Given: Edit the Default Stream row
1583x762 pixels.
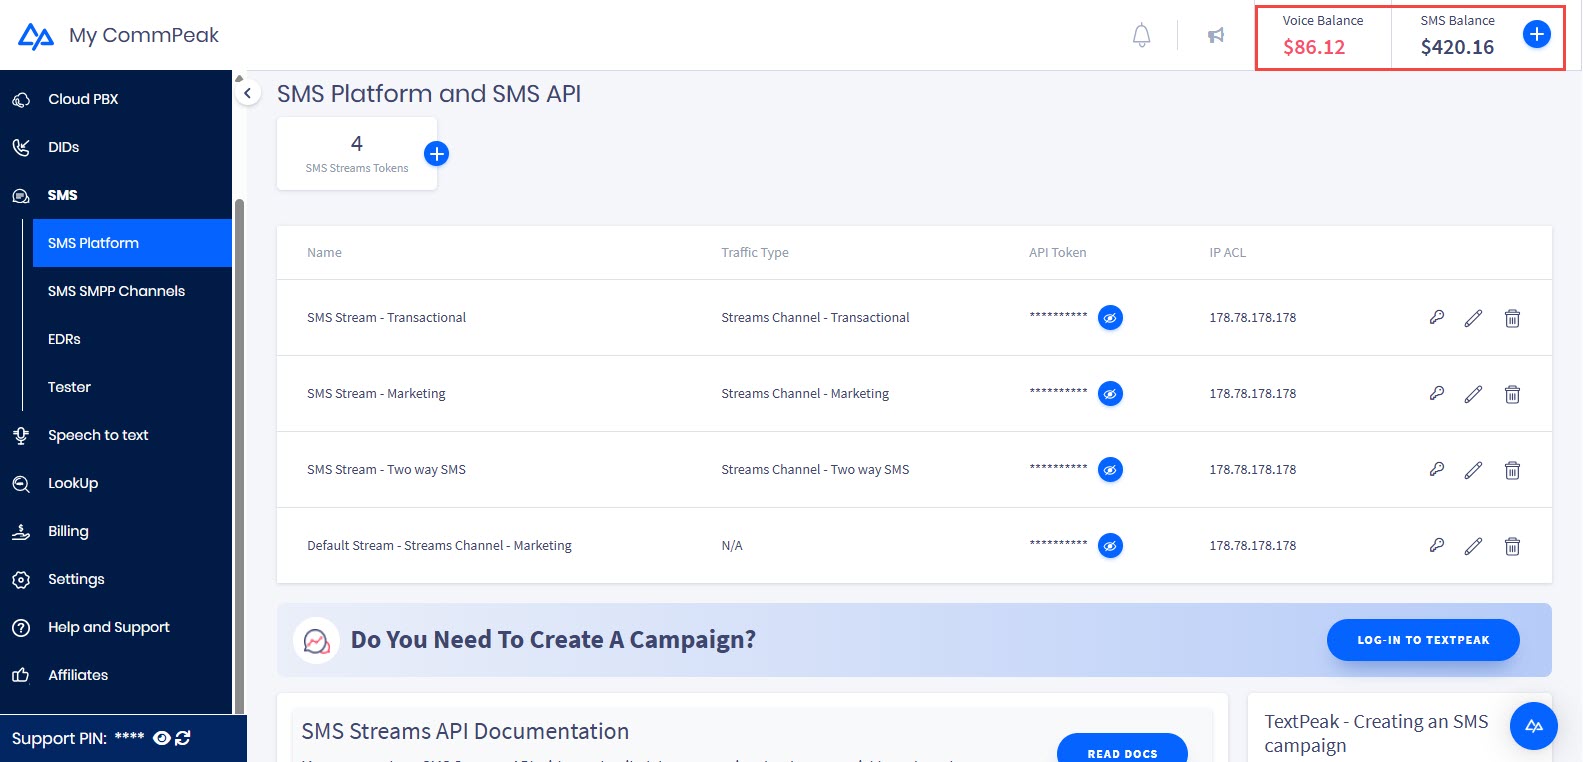Looking at the screenshot, I should [1473, 546].
